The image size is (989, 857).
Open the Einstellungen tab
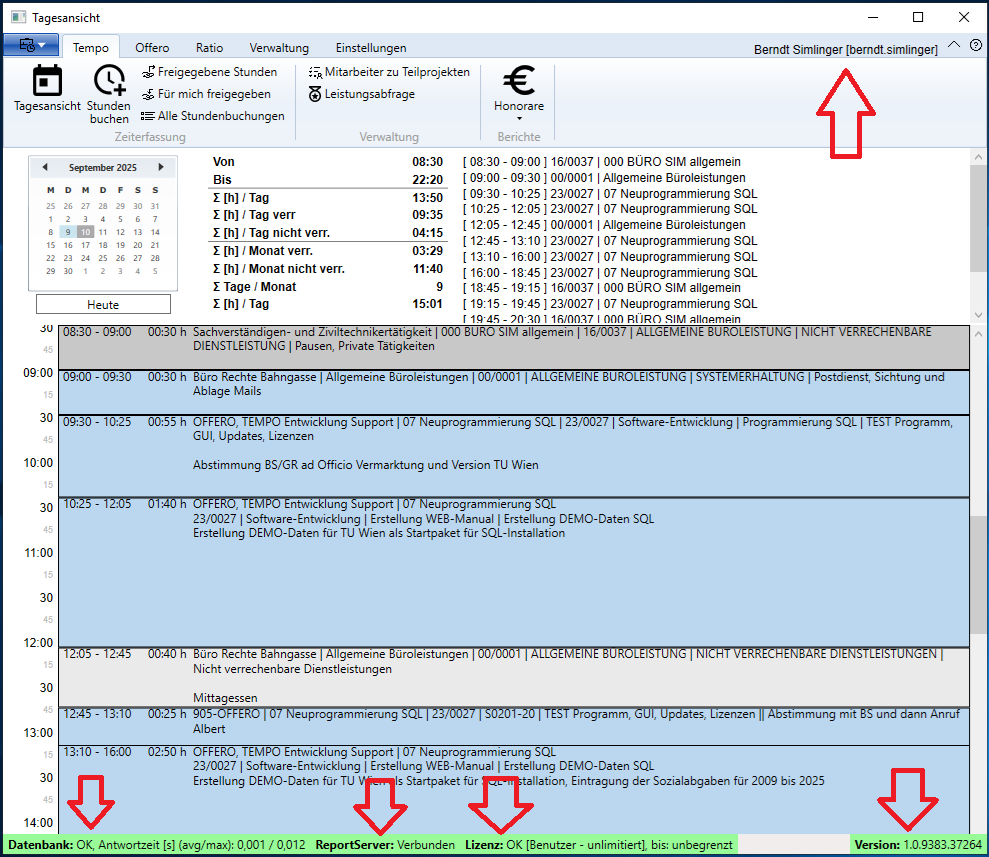[370, 47]
